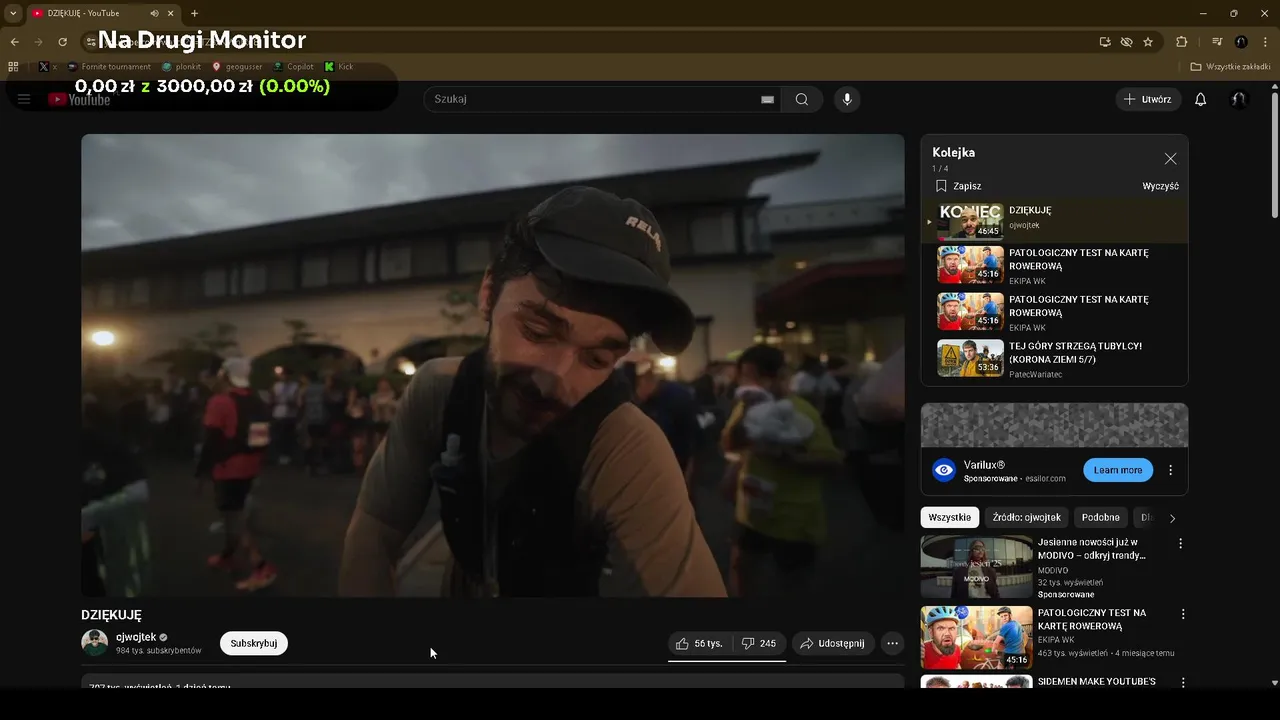Image resolution: width=1280 pixels, height=720 pixels.
Task: Show more filter chips with right arrow
Action: (x=1172, y=518)
